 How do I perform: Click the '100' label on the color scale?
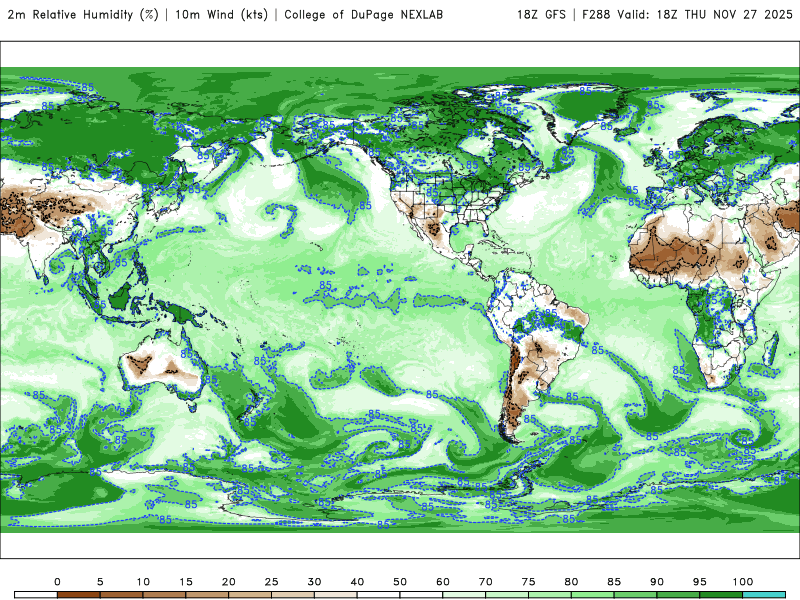tap(743, 582)
